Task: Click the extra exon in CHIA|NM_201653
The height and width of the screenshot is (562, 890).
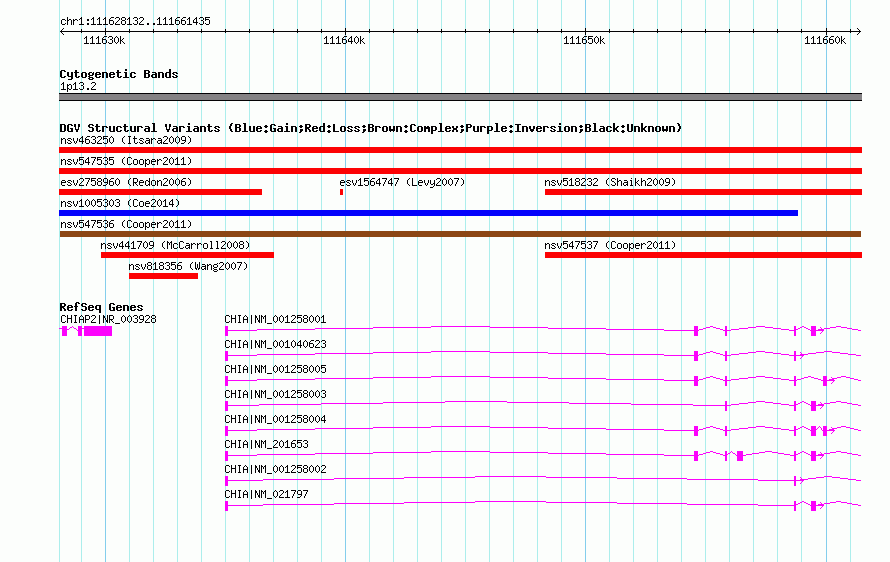Action: [x=740, y=456]
